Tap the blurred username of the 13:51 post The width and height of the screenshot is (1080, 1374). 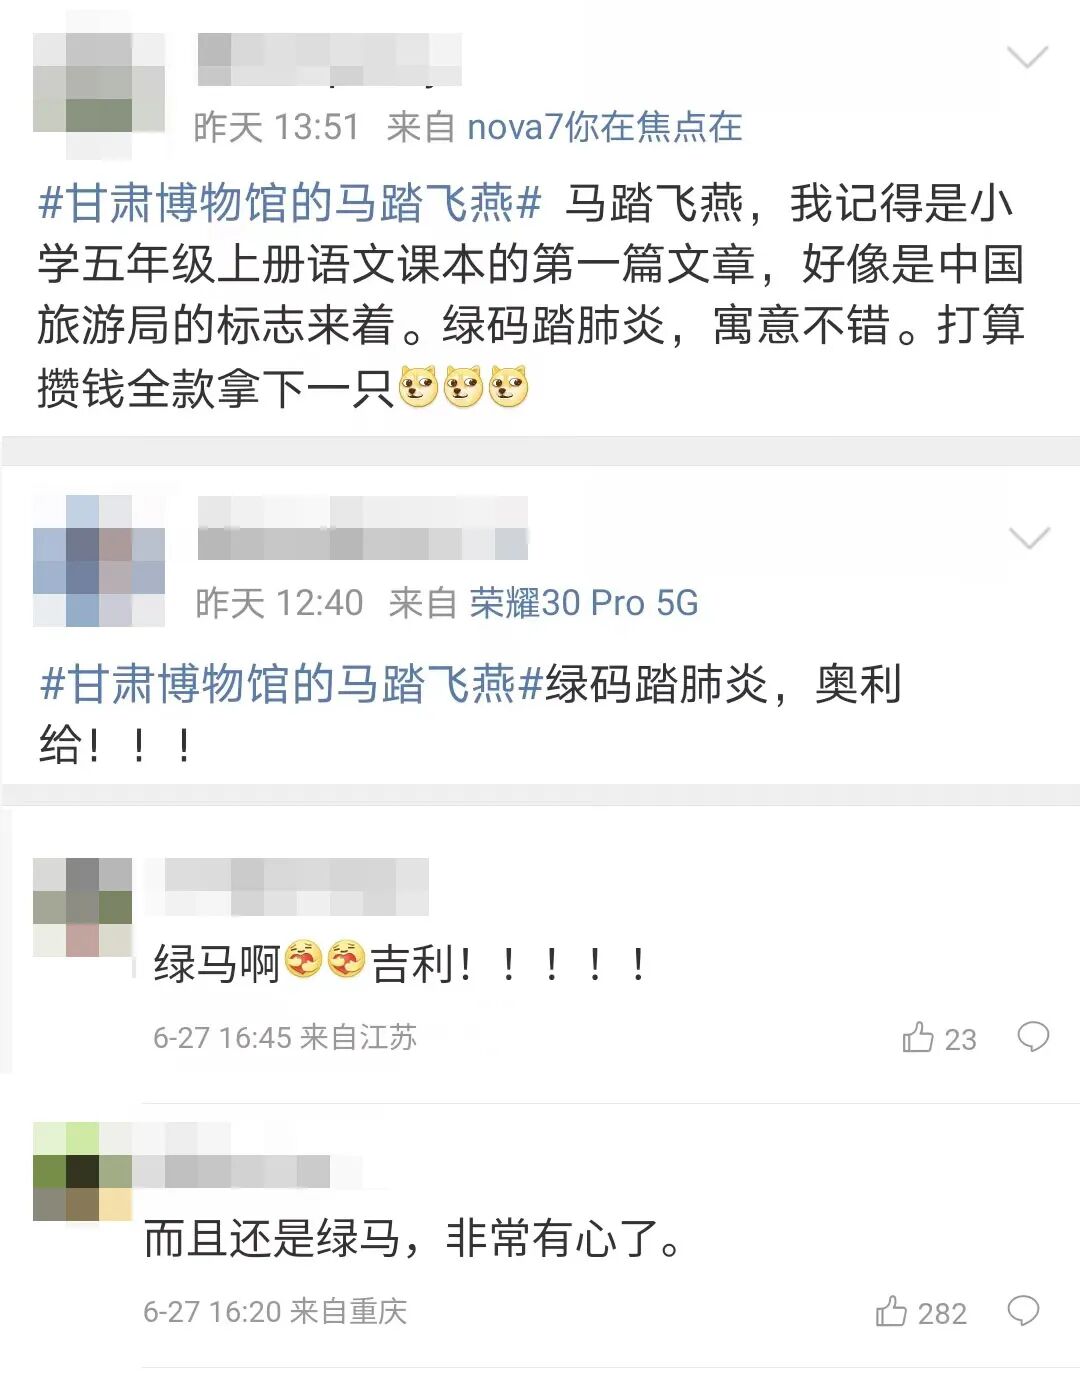(x=329, y=59)
